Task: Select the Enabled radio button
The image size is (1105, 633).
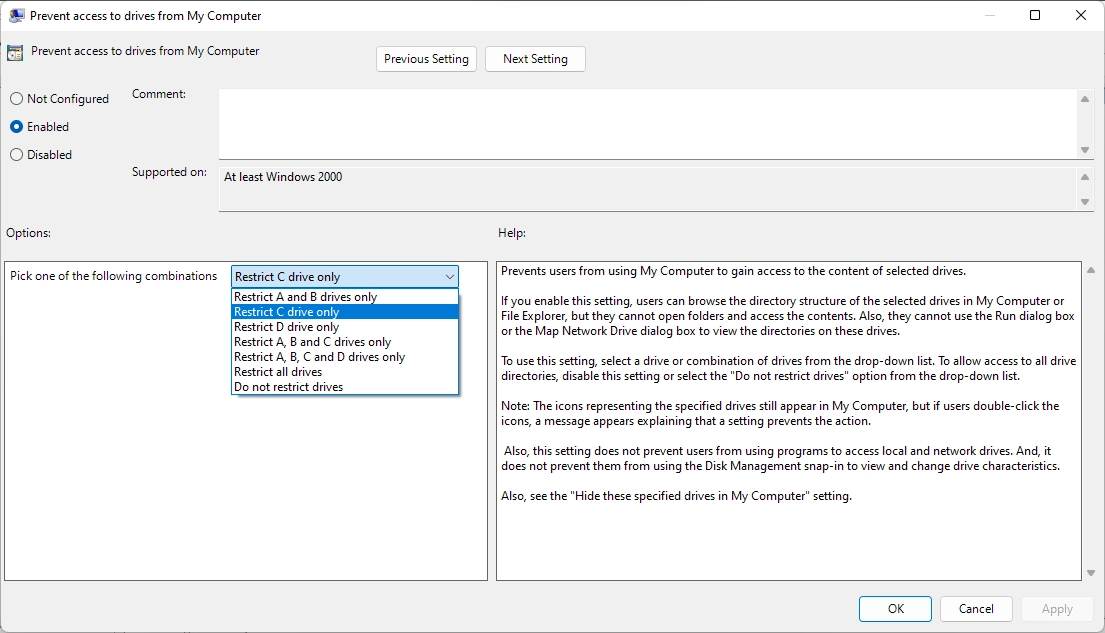Action: (x=17, y=127)
